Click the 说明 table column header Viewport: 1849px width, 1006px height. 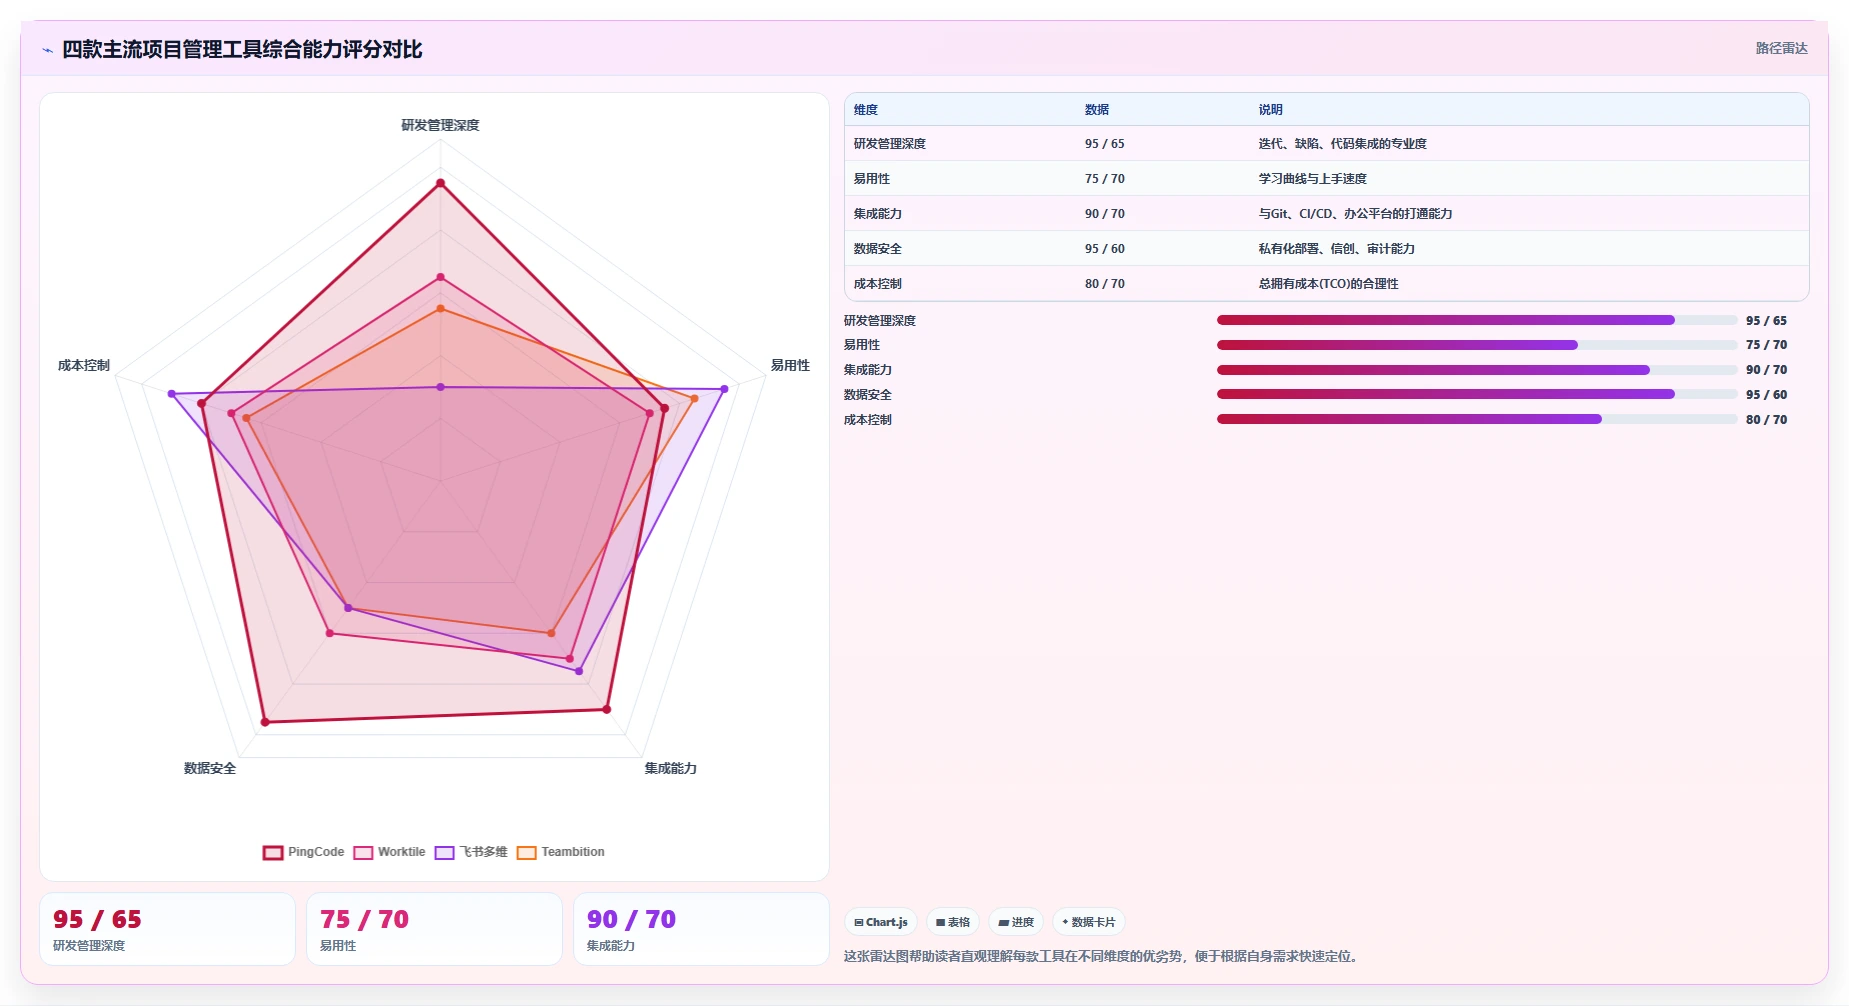click(x=1270, y=110)
